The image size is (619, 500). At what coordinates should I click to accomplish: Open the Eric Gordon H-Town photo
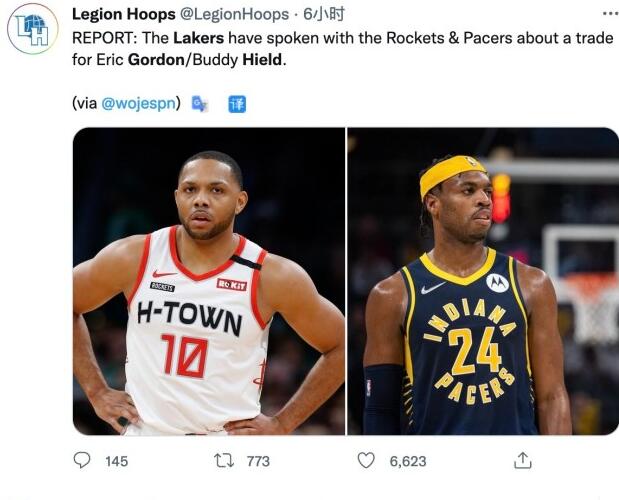[209, 281]
